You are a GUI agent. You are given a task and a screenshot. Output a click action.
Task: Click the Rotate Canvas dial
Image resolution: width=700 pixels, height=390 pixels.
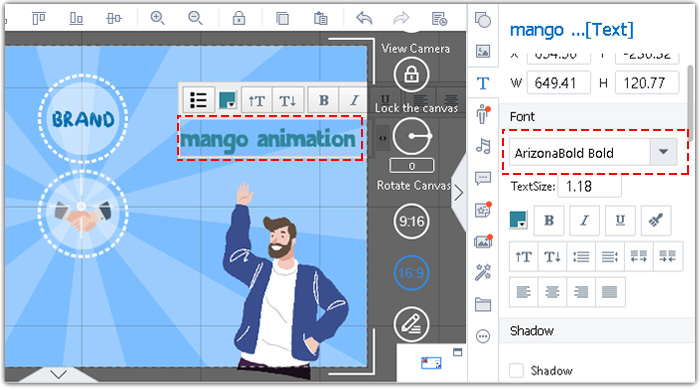click(412, 136)
